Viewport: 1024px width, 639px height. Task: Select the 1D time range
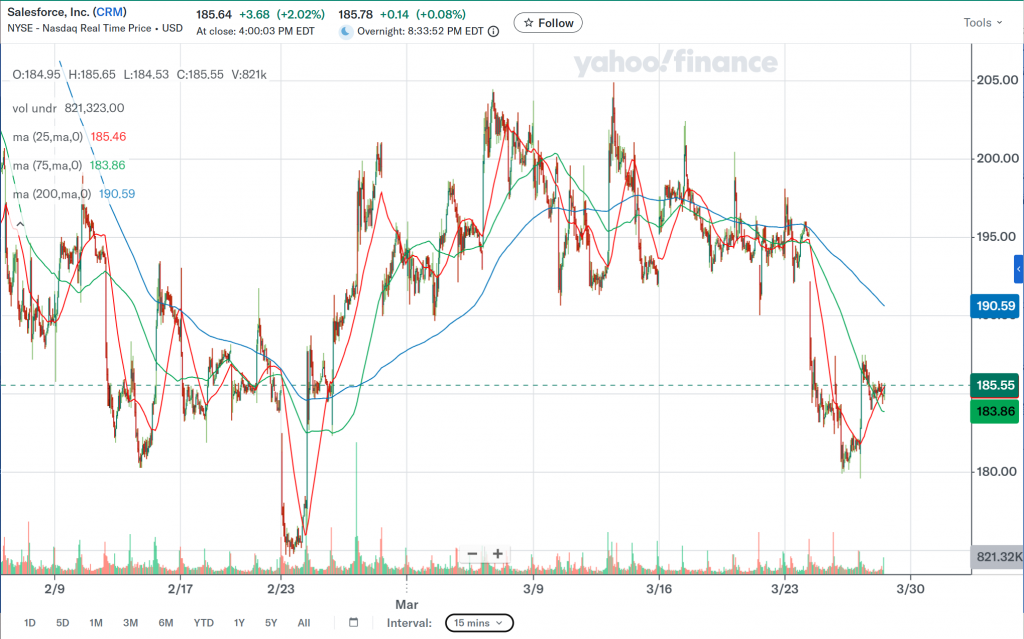(x=30, y=623)
